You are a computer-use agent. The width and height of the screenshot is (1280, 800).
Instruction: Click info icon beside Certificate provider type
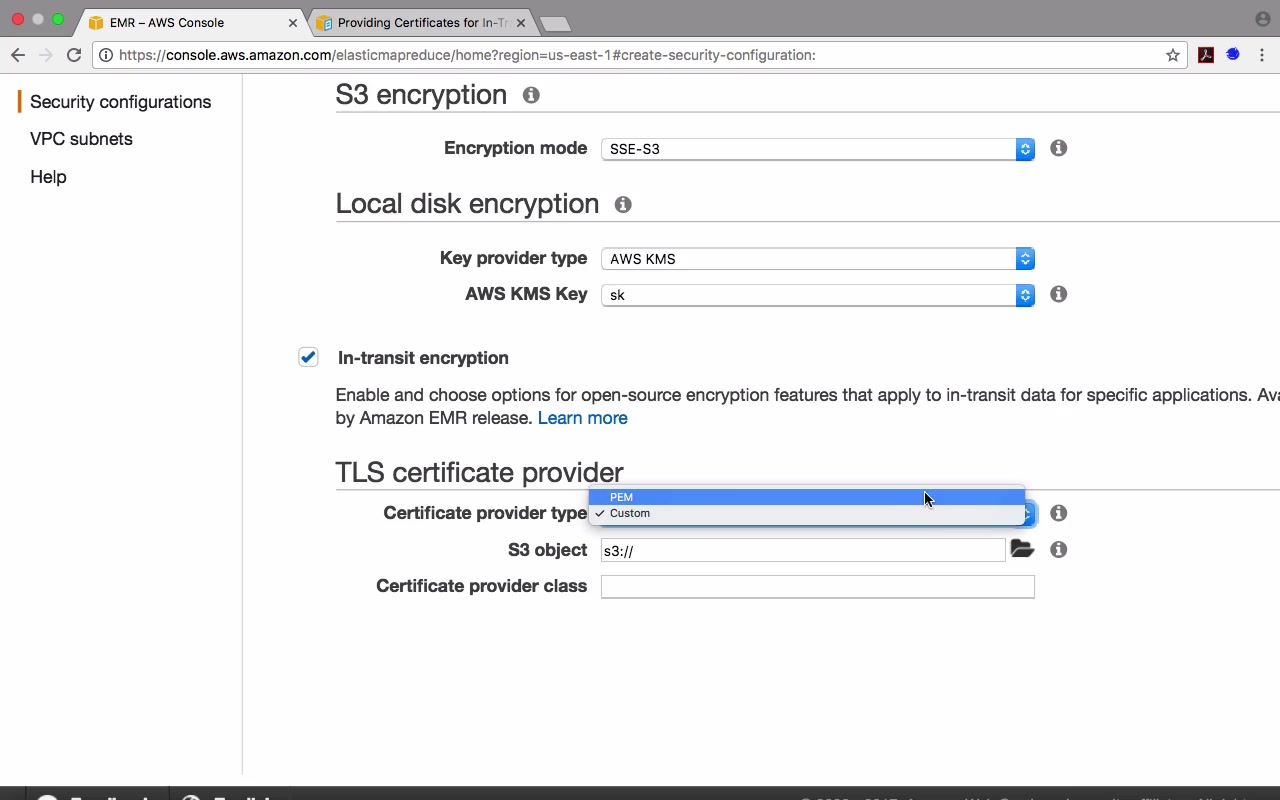(1058, 513)
